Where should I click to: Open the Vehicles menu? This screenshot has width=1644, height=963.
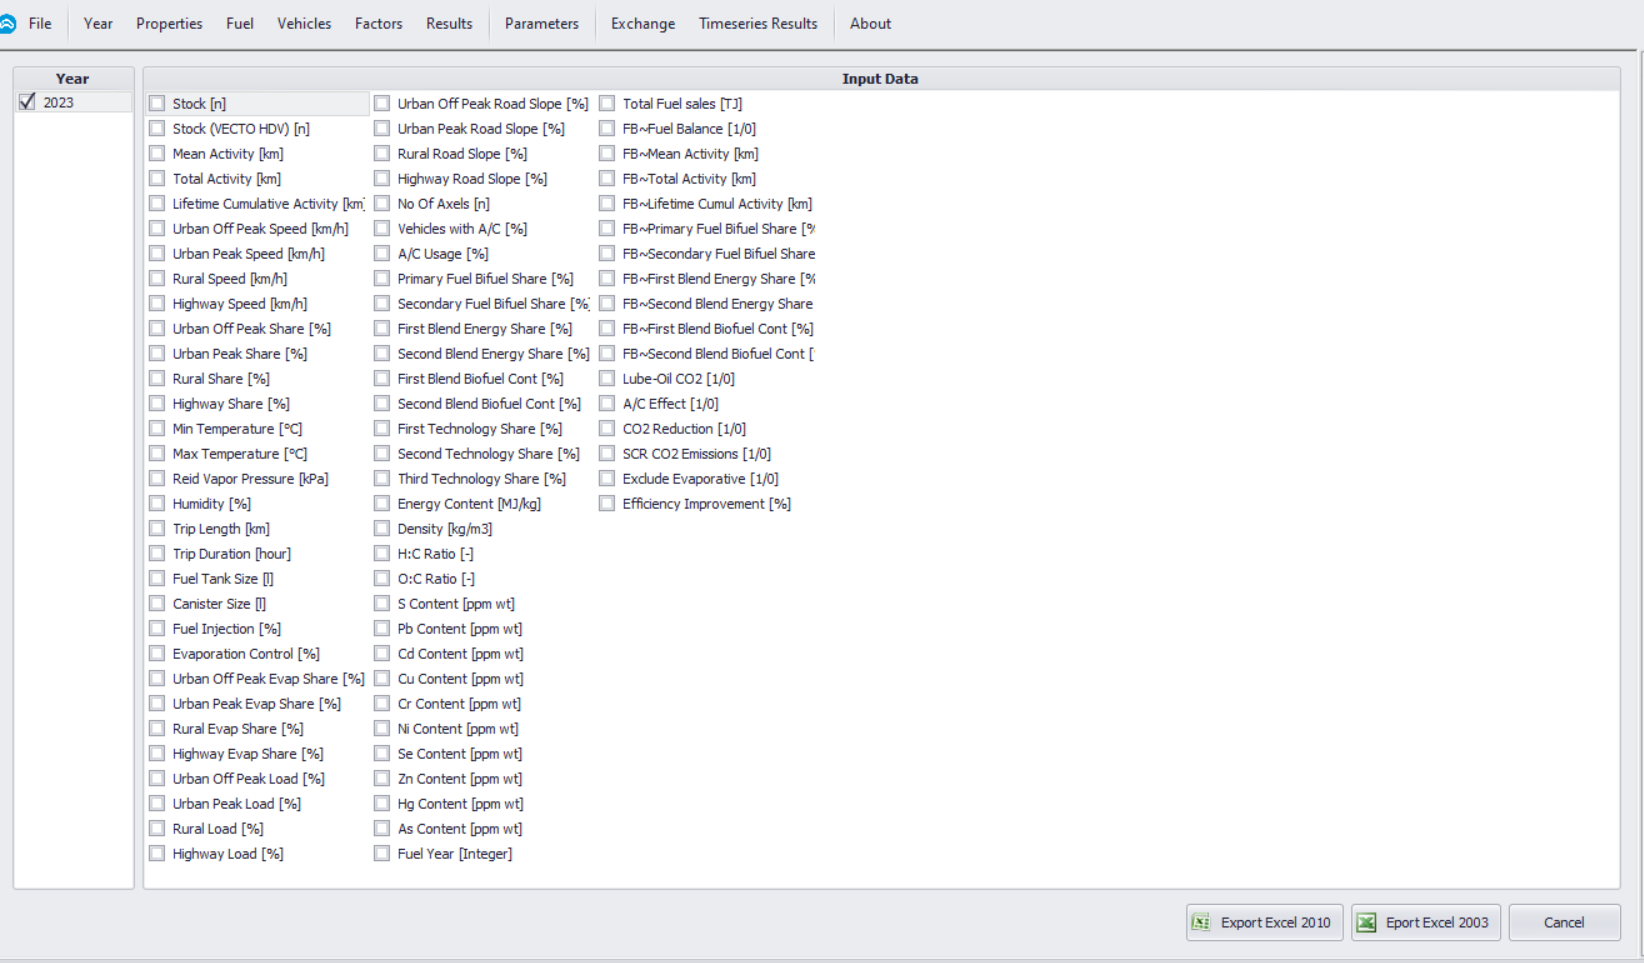(x=304, y=23)
